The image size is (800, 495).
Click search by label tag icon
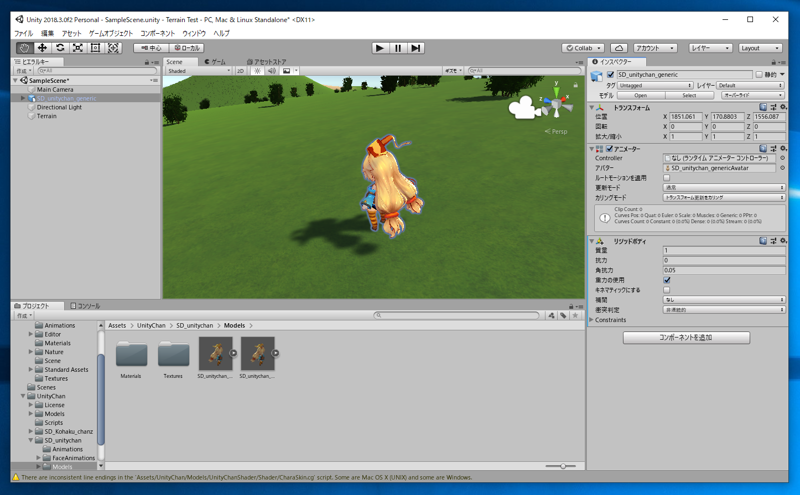(563, 315)
